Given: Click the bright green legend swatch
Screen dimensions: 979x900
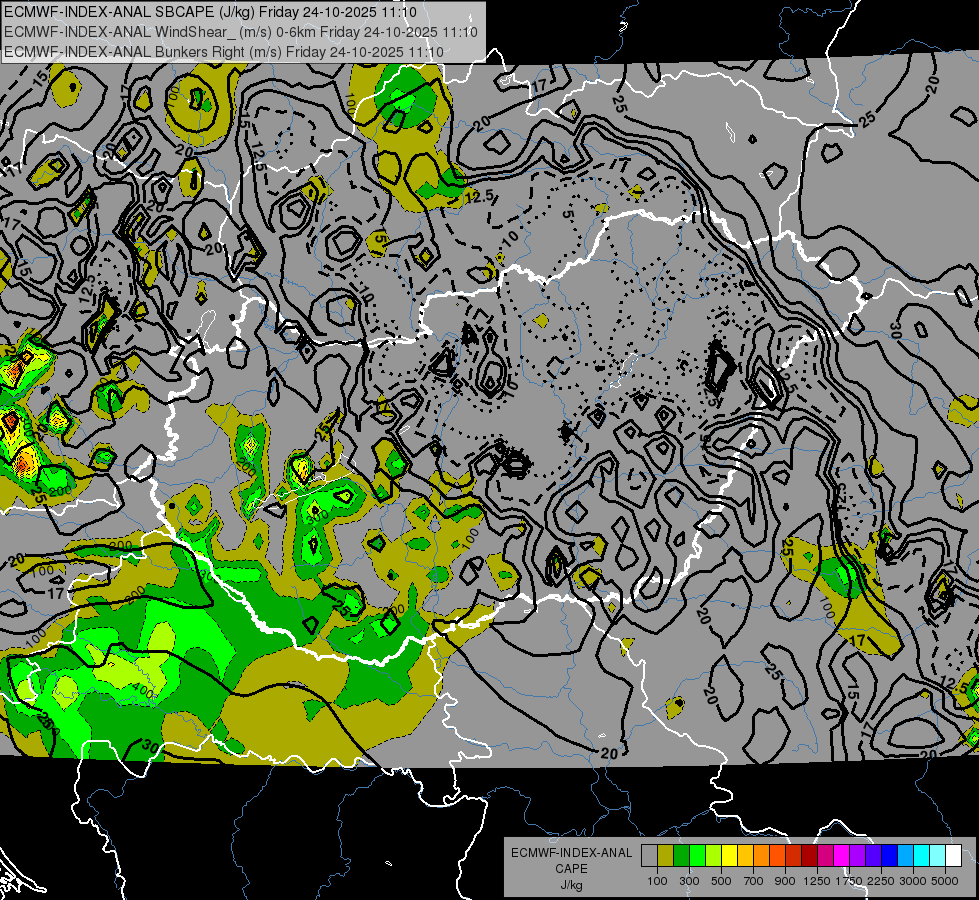Looking at the screenshot, I should point(697,856).
